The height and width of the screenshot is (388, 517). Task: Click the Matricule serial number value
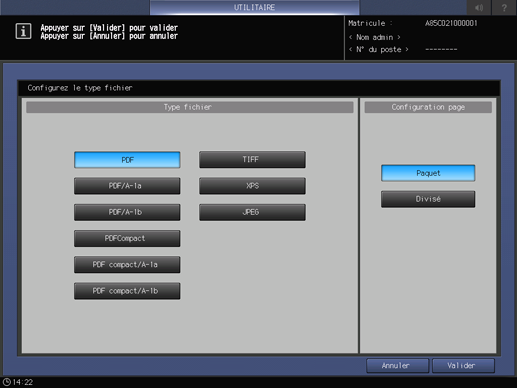tap(451, 23)
